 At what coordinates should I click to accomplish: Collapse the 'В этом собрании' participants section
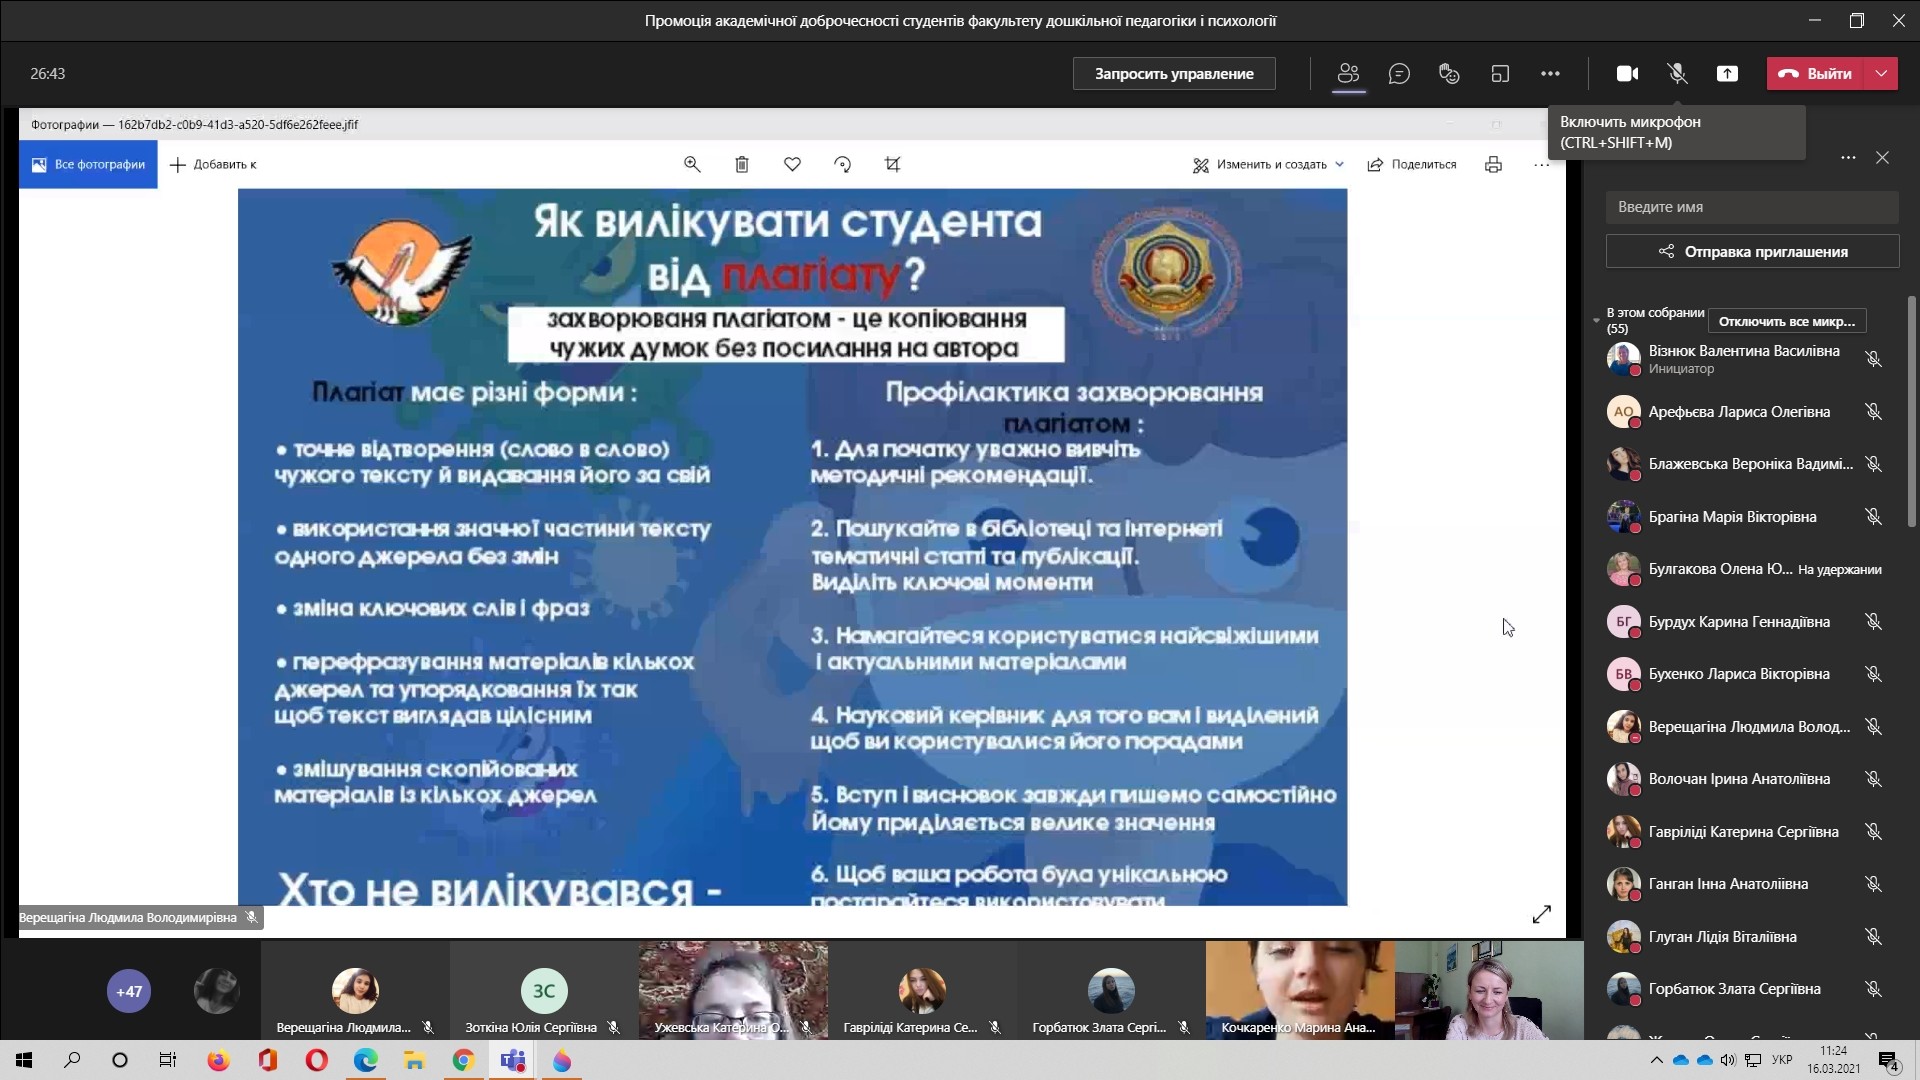click(1596, 320)
